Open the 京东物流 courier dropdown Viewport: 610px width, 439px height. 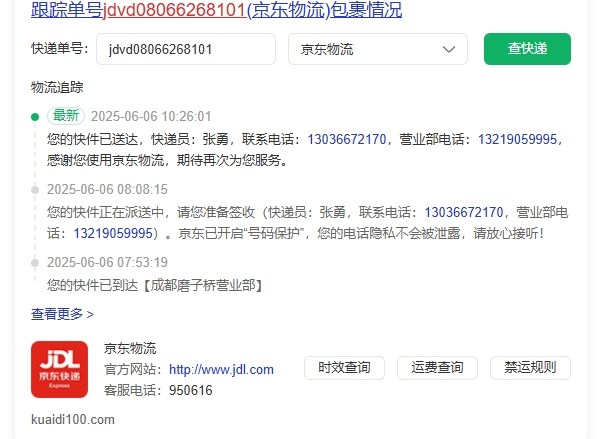coord(378,49)
